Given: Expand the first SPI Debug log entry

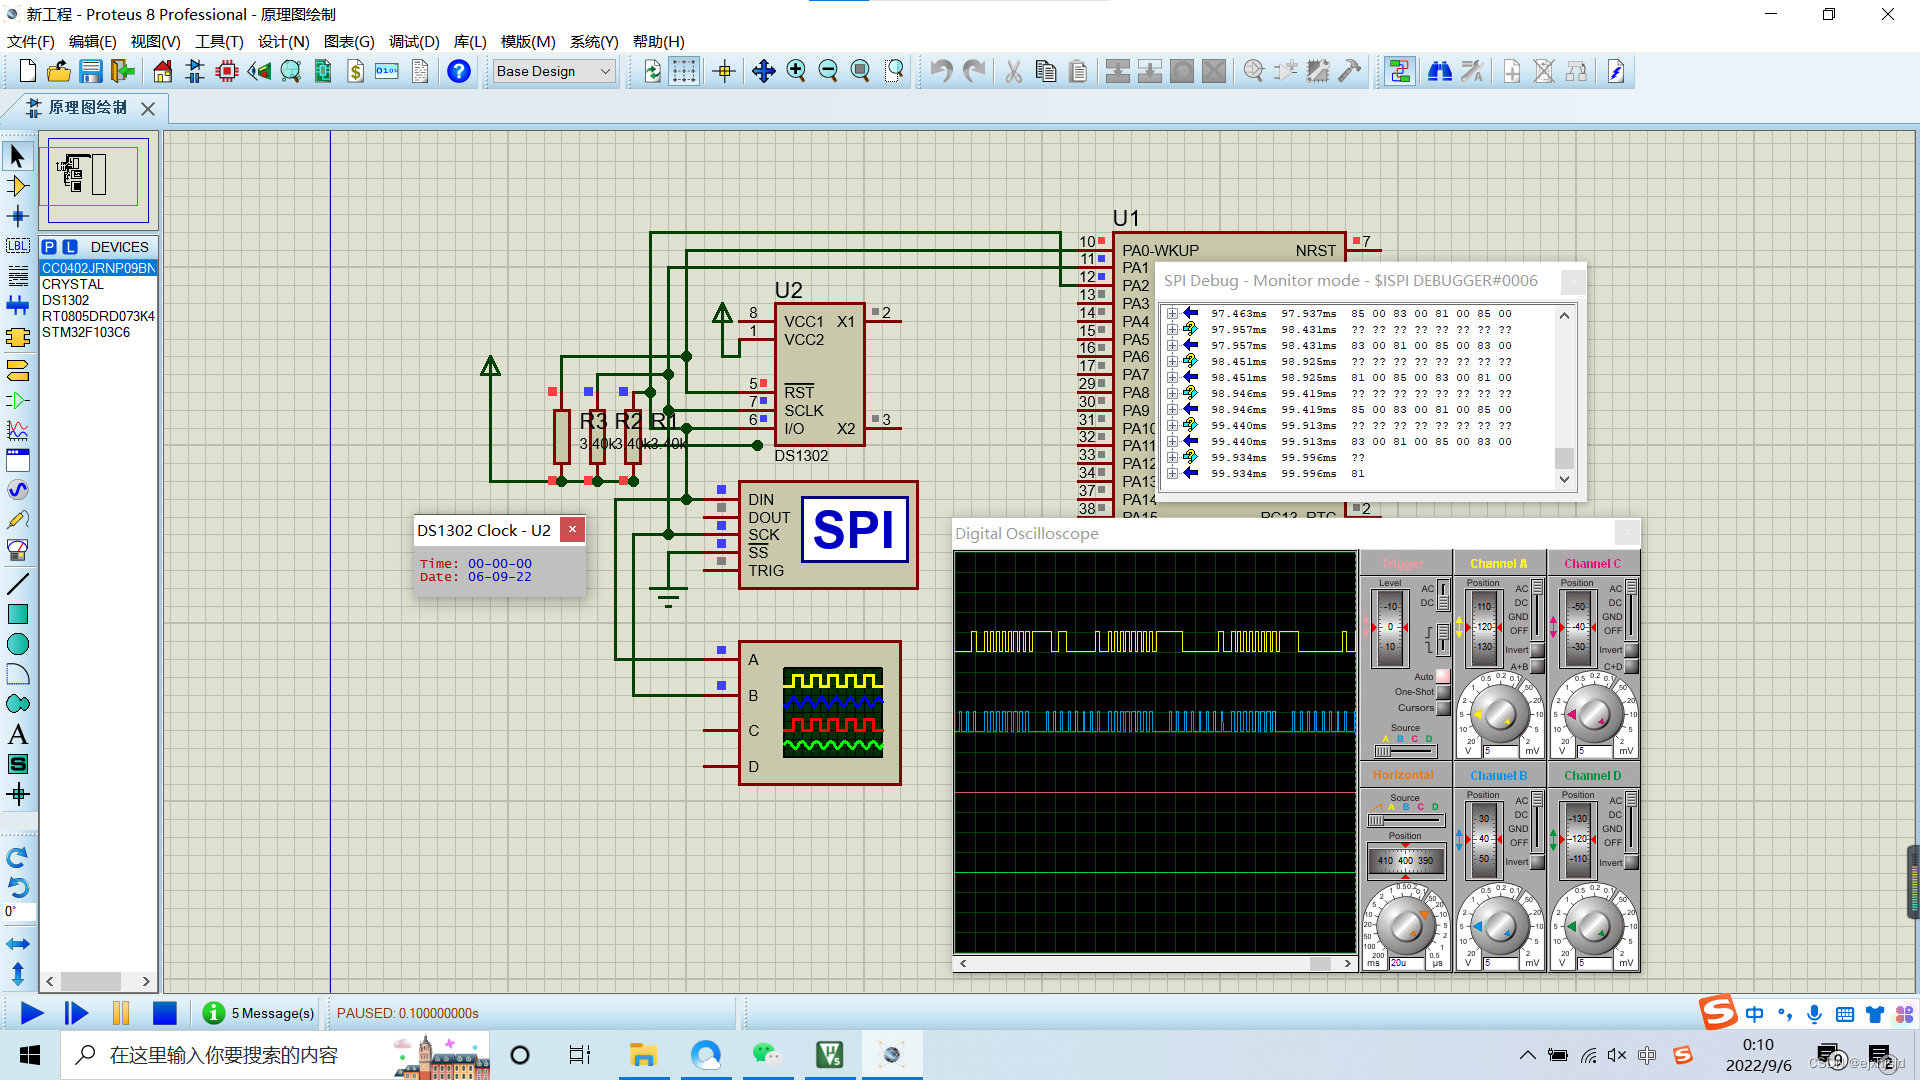Looking at the screenshot, I should [1172, 314].
